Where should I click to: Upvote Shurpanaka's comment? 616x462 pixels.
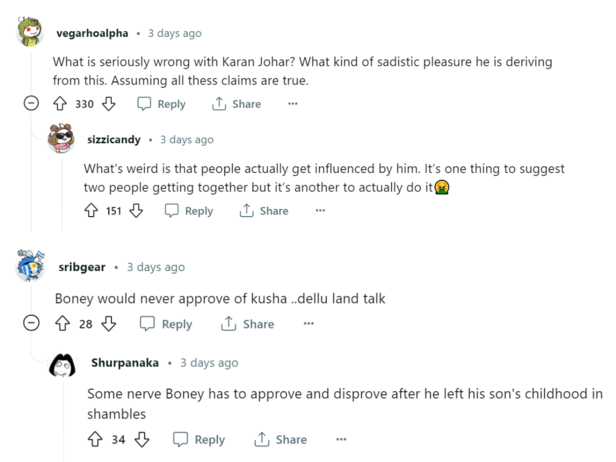pos(95,439)
